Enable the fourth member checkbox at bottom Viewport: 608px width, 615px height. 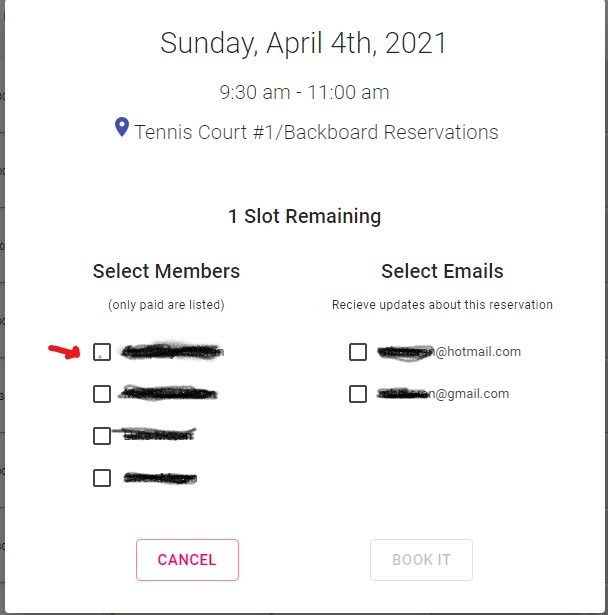coord(102,478)
